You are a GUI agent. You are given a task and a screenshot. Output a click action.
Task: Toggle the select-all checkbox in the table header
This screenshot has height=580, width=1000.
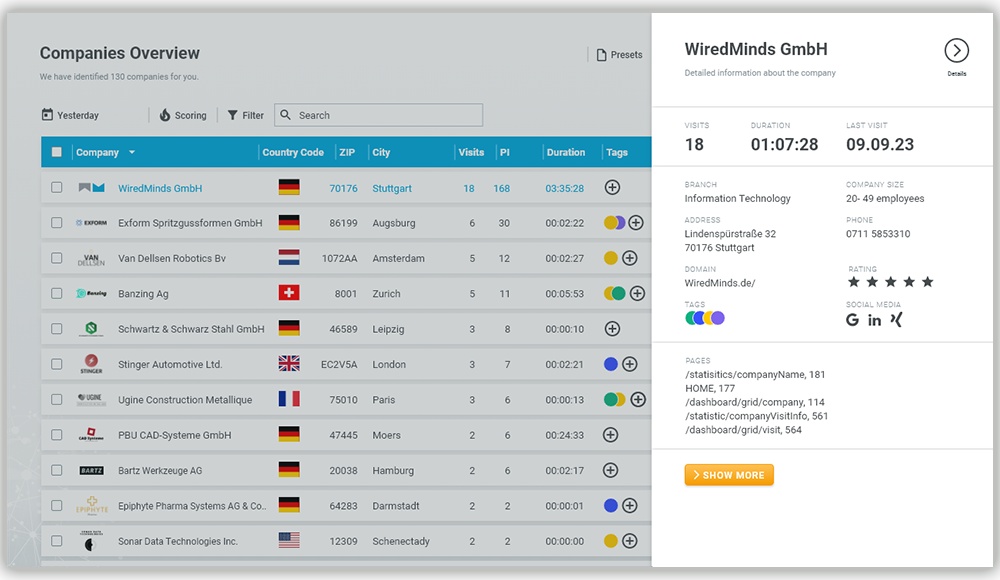click(x=57, y=152)
